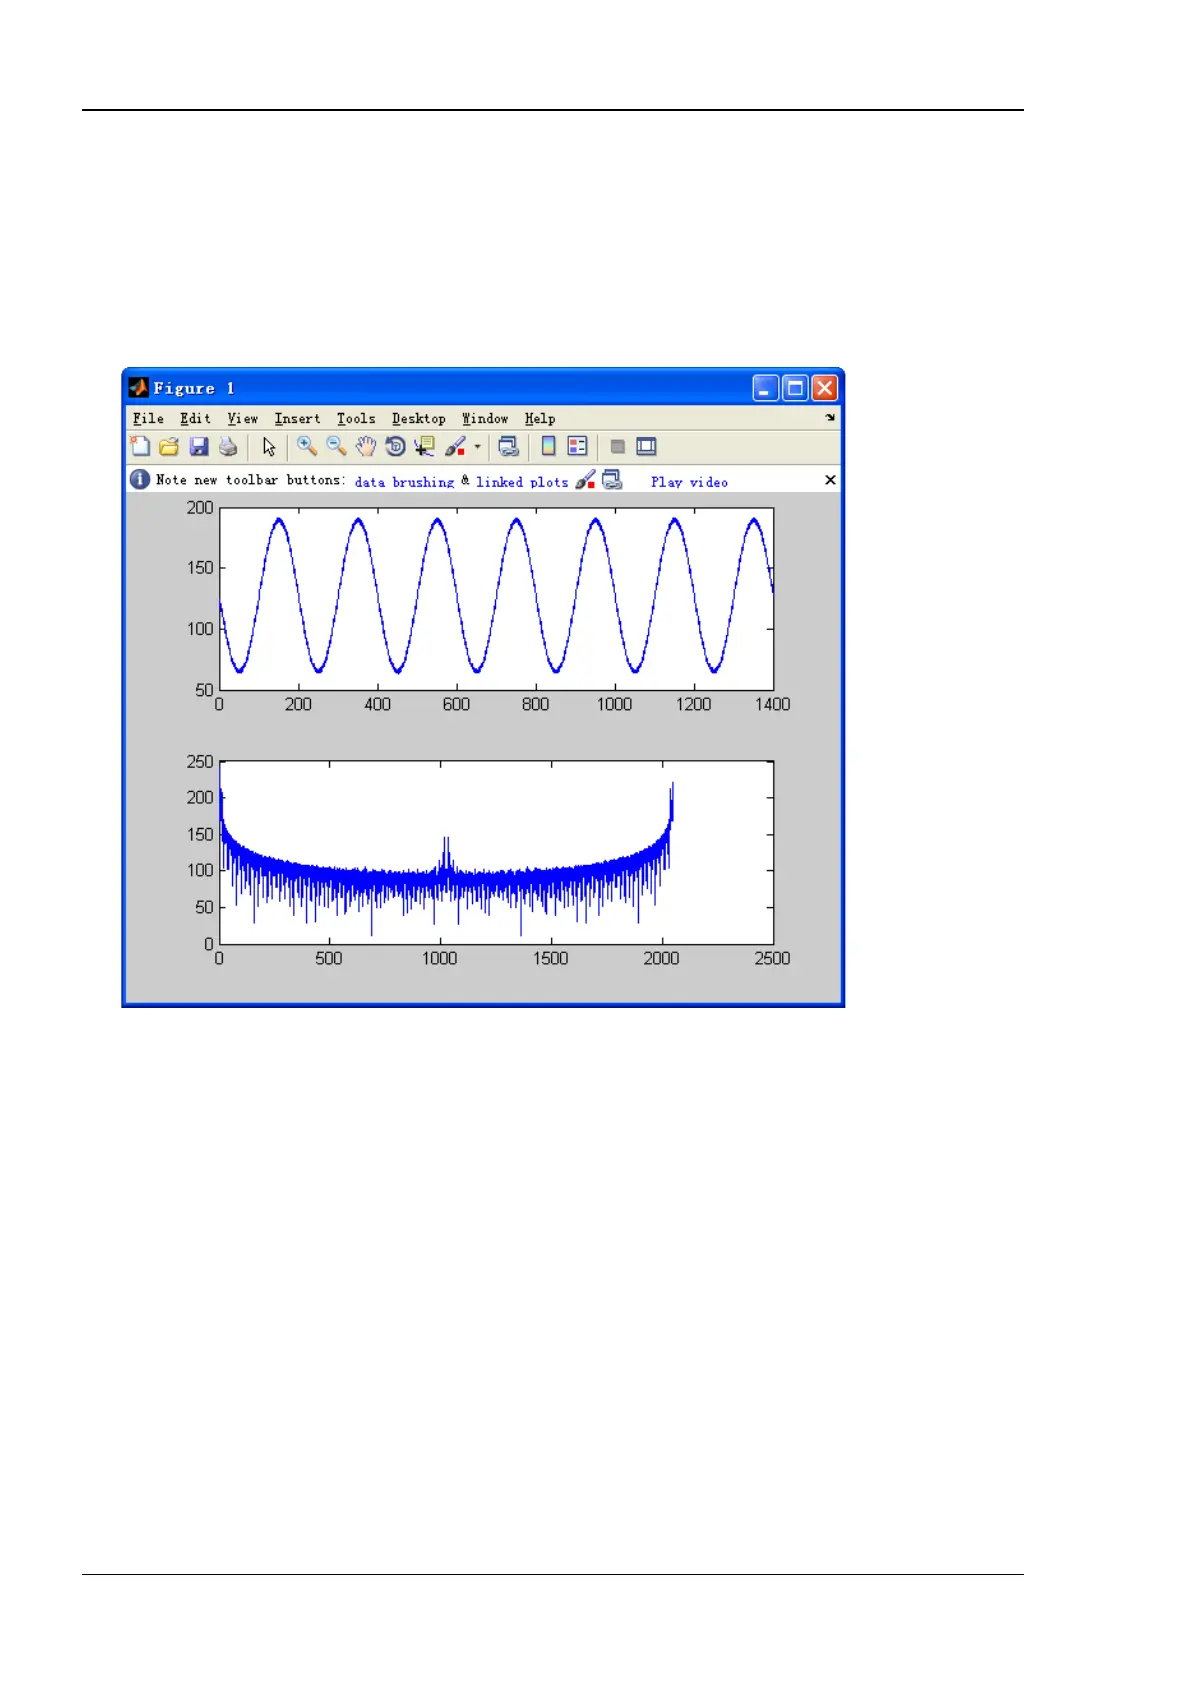Save the figure with the floppy icon

click(198, 447)
